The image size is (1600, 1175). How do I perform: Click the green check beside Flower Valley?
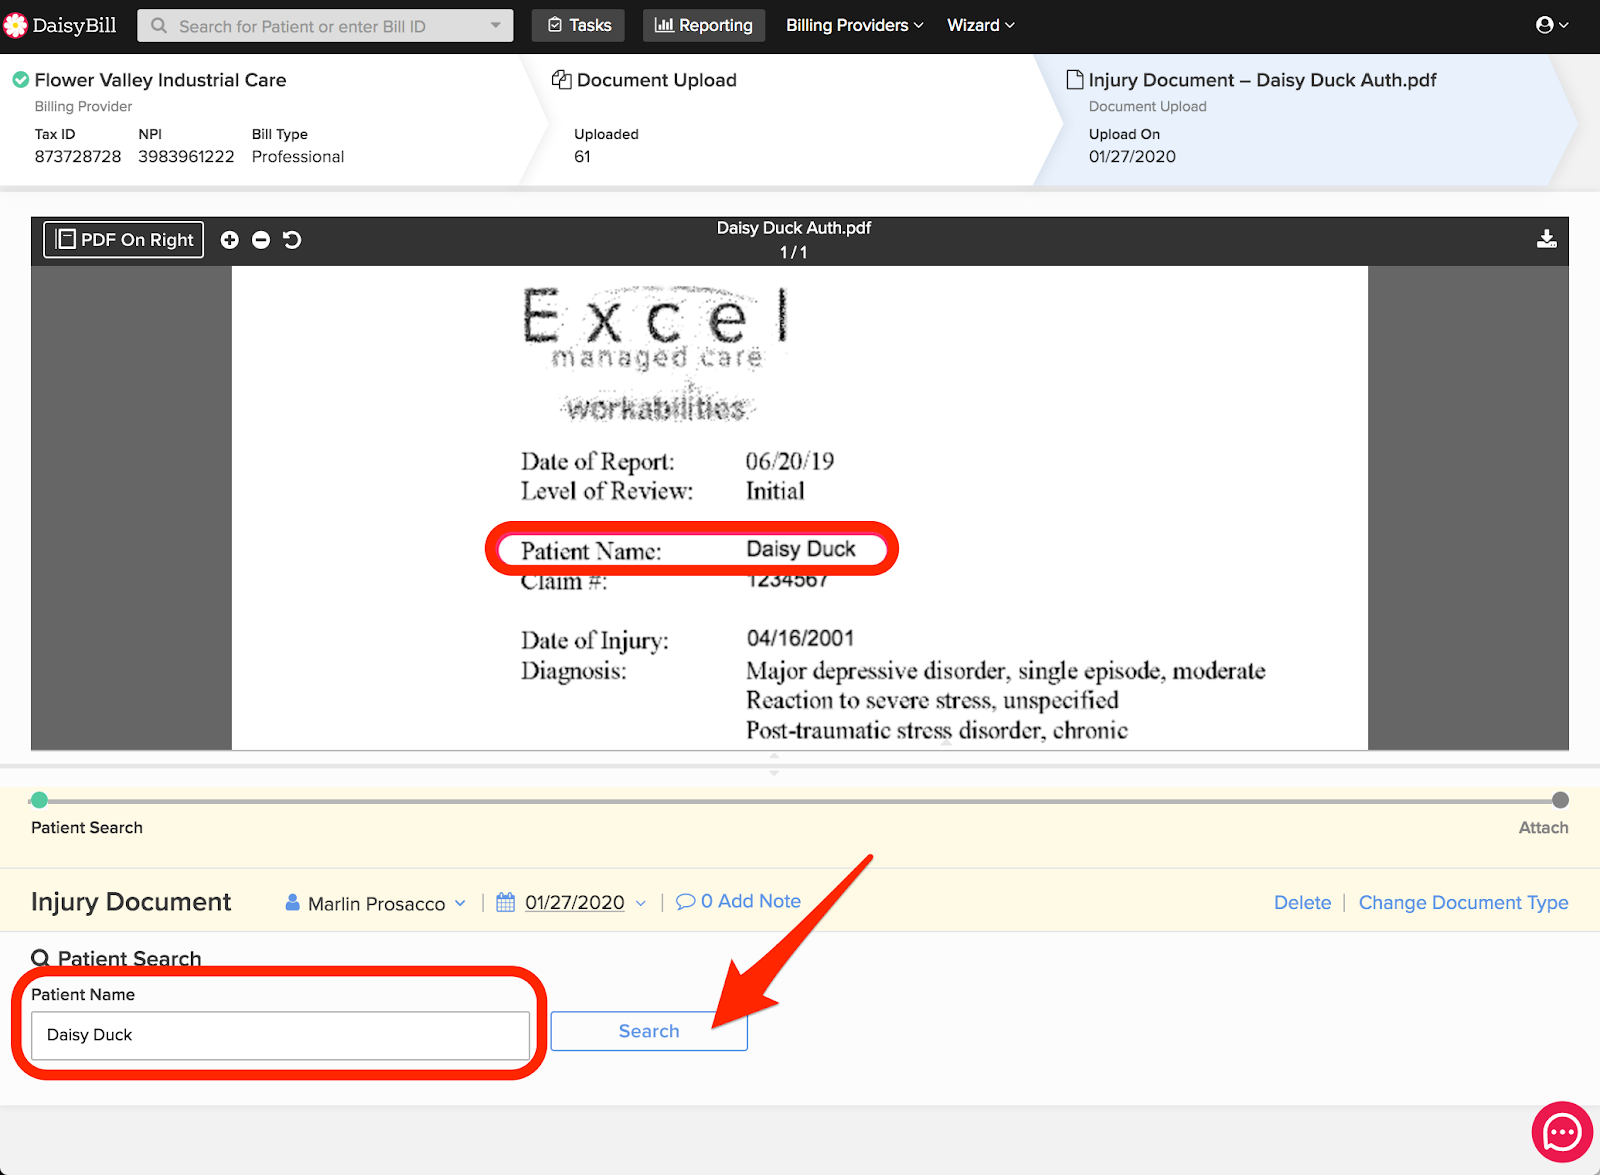click(20, 79)
